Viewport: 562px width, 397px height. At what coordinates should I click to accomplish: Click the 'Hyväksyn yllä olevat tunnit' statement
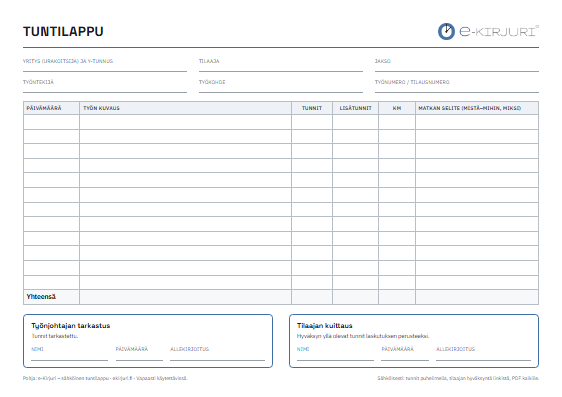pyautogui.click(x=363, y=336)
